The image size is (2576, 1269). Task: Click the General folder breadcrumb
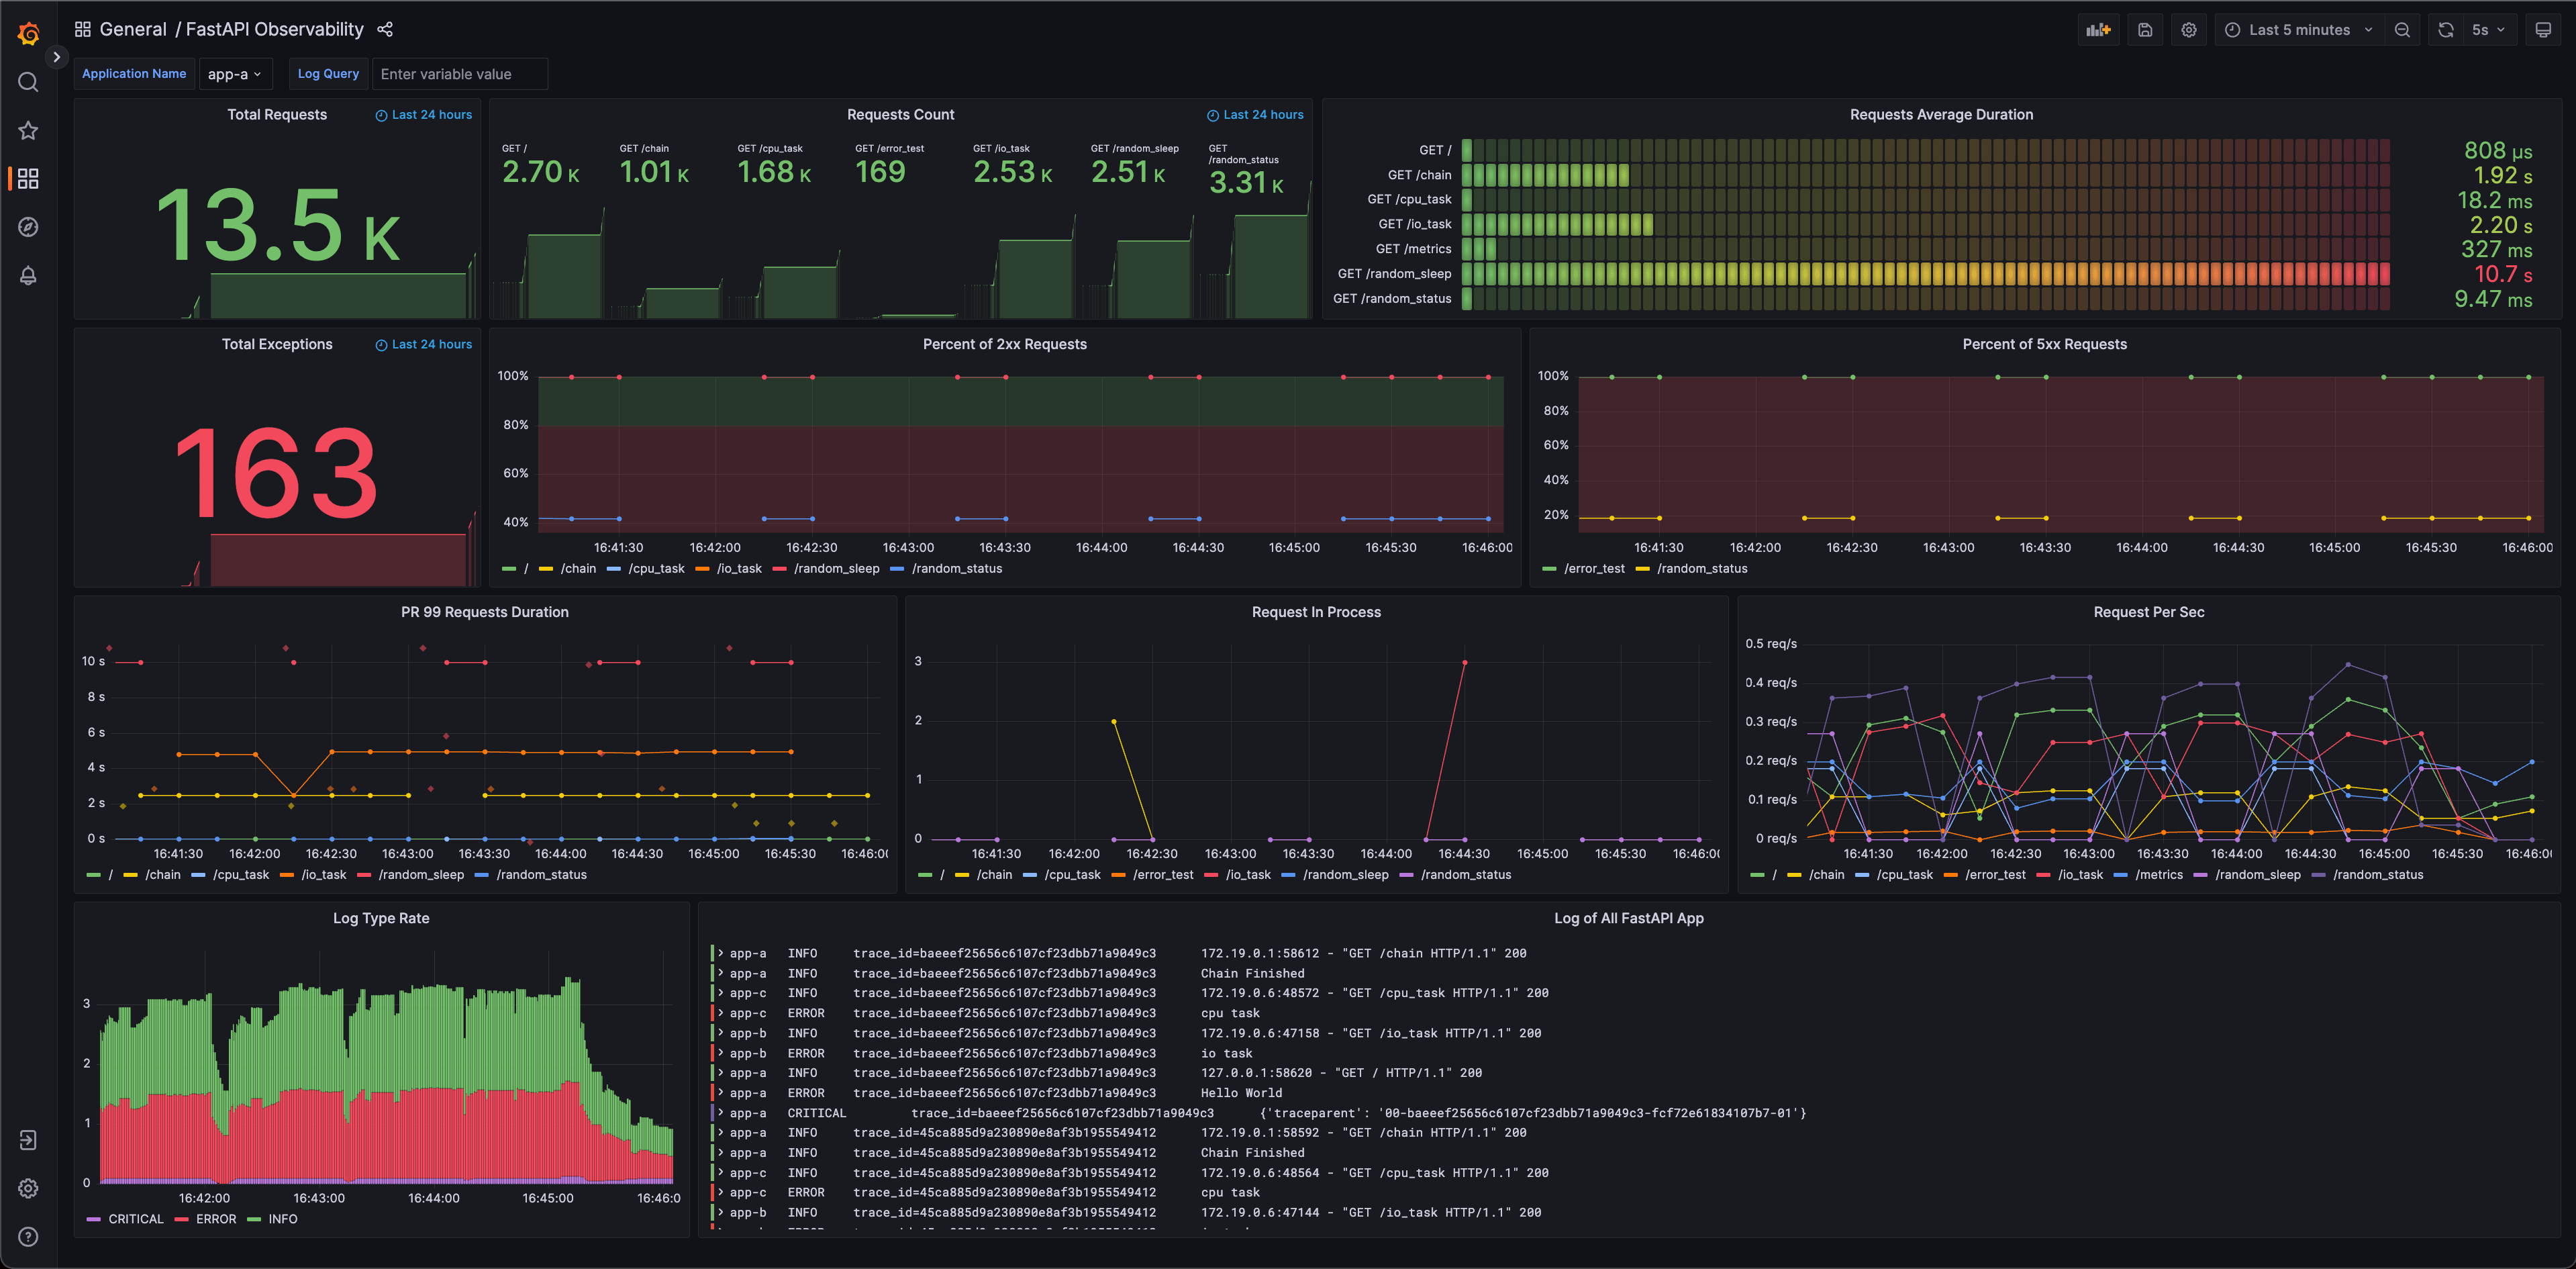click(133, 30)
